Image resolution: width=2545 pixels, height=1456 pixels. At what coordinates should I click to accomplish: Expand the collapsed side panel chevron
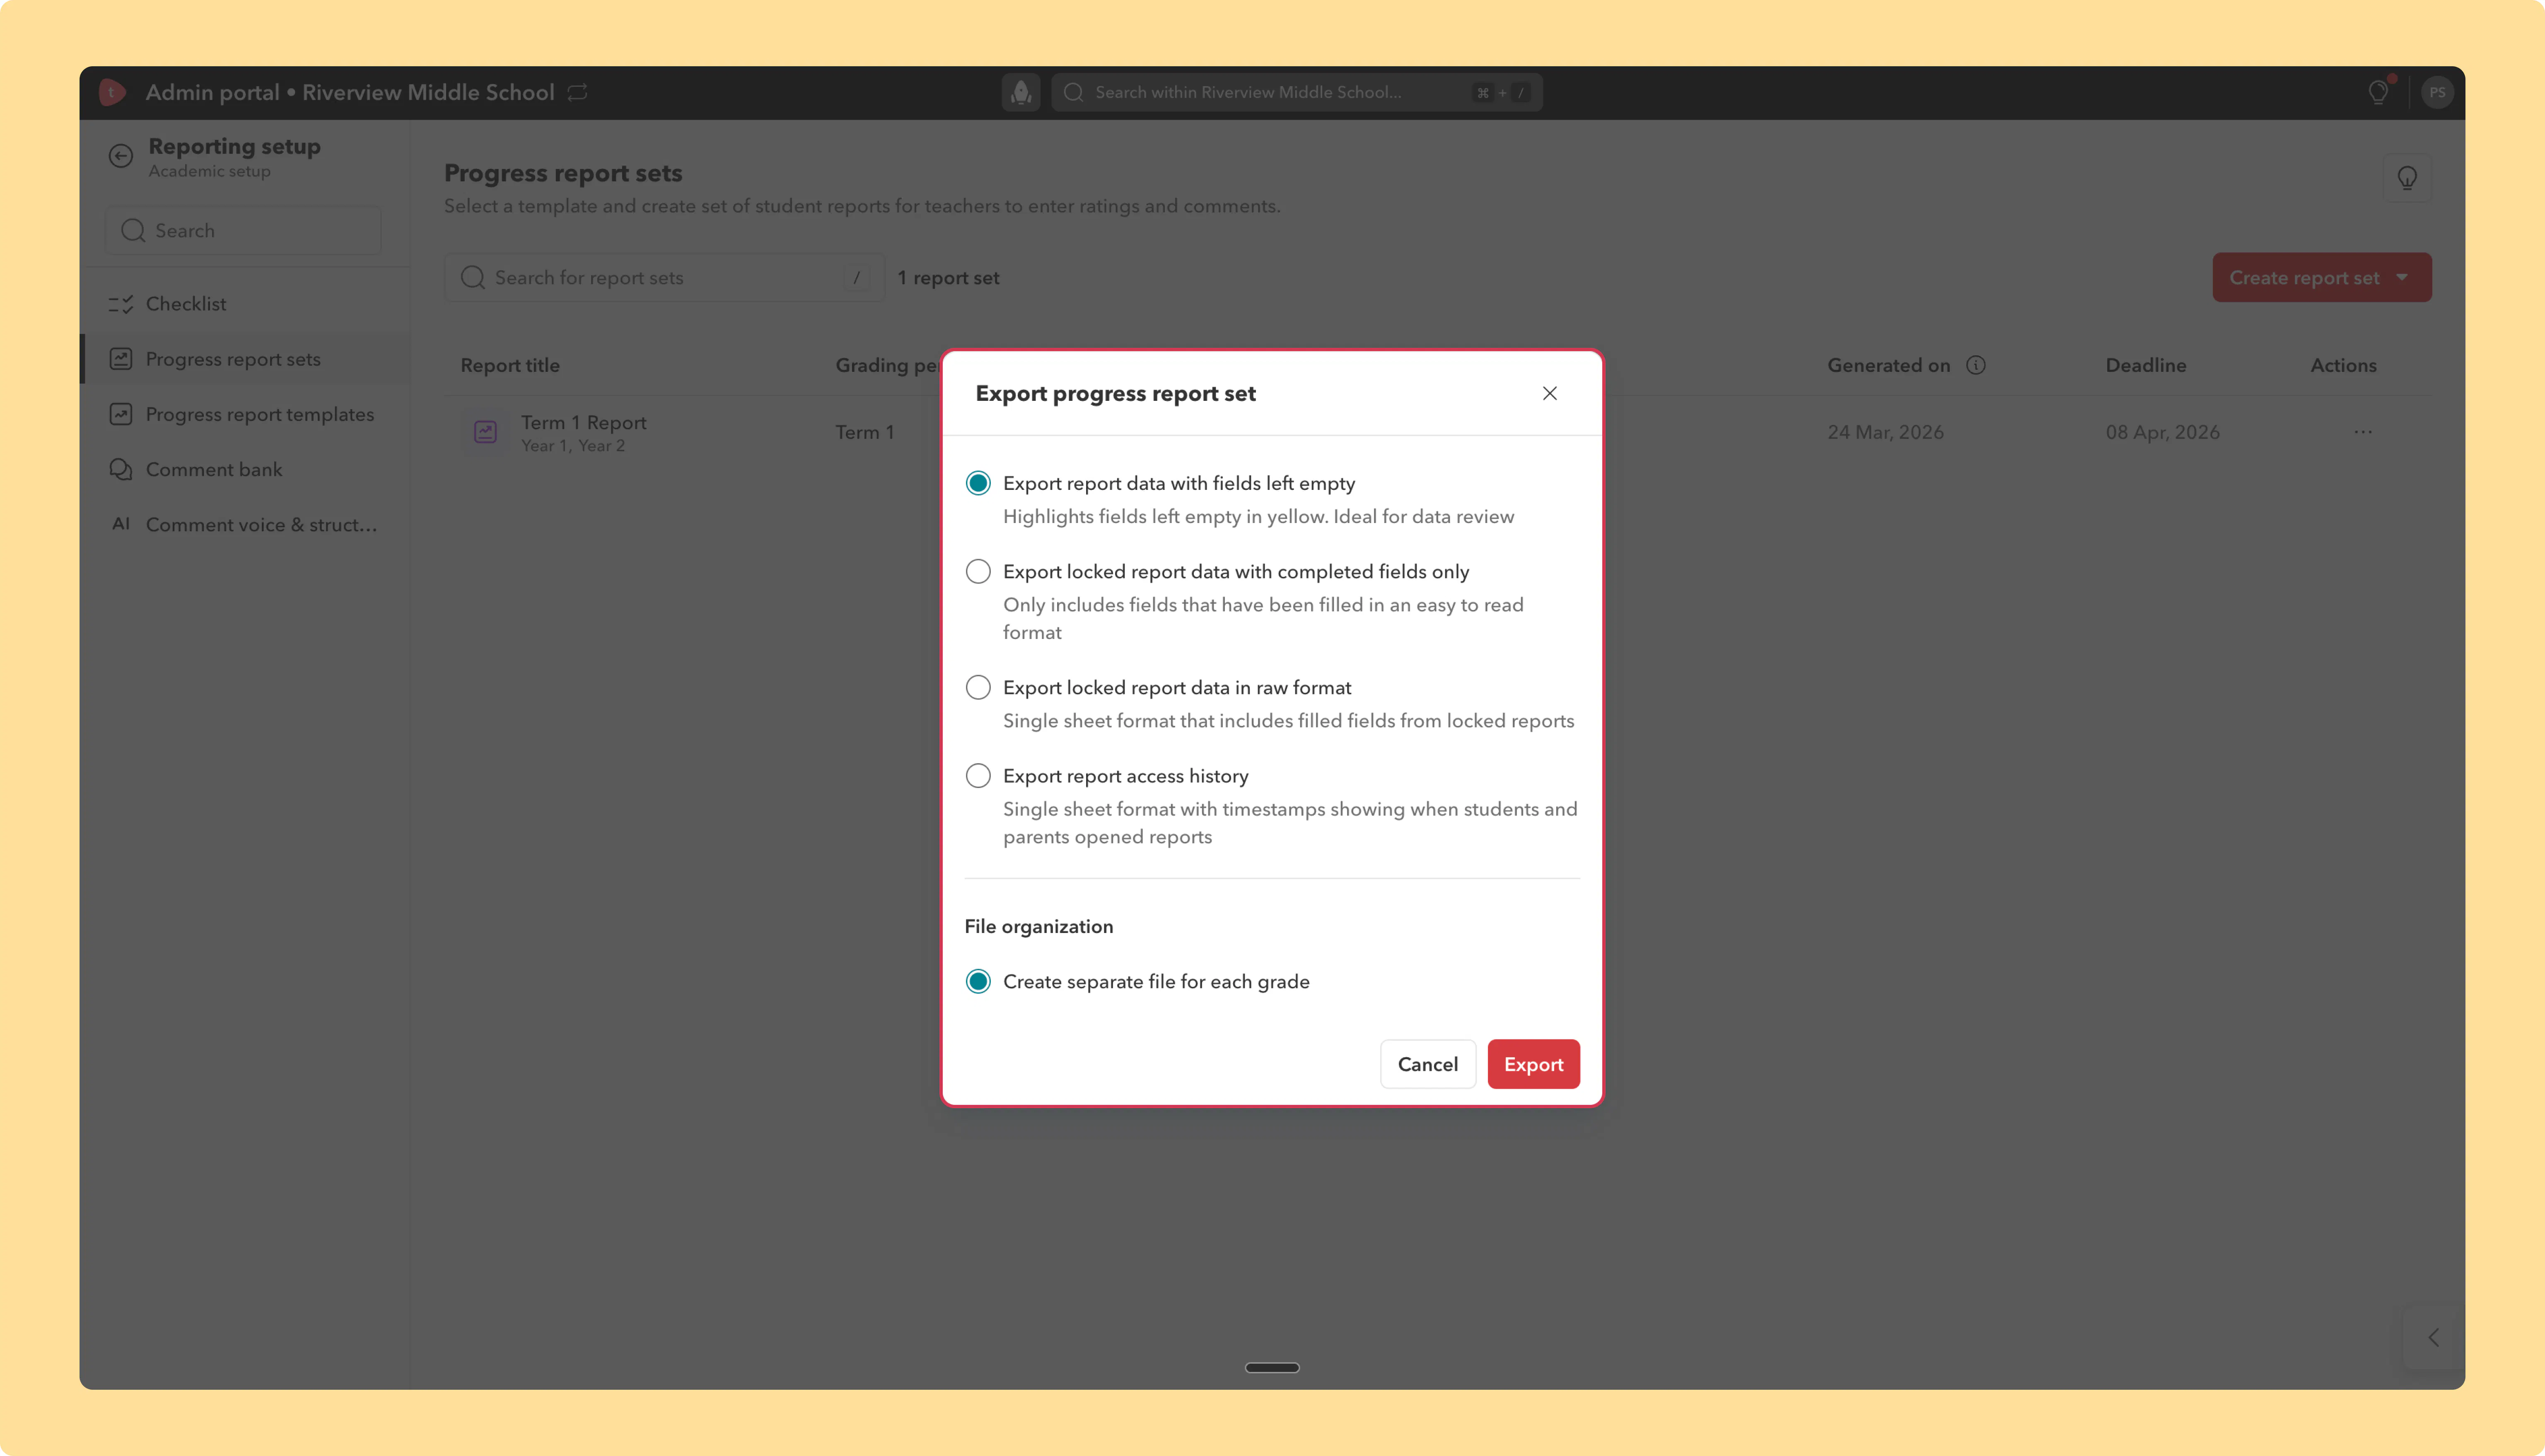coord(2433,1337)
